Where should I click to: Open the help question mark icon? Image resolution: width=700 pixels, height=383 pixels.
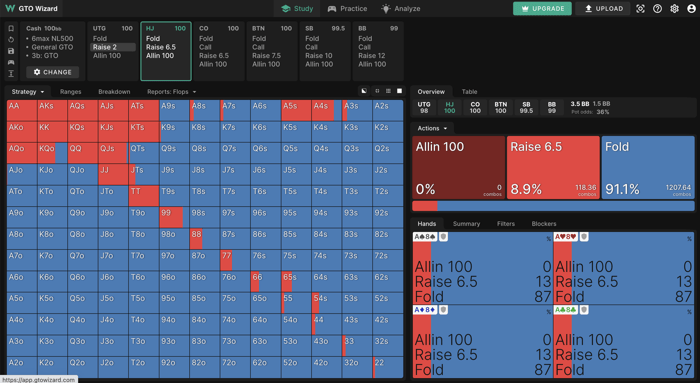point(657,8)
